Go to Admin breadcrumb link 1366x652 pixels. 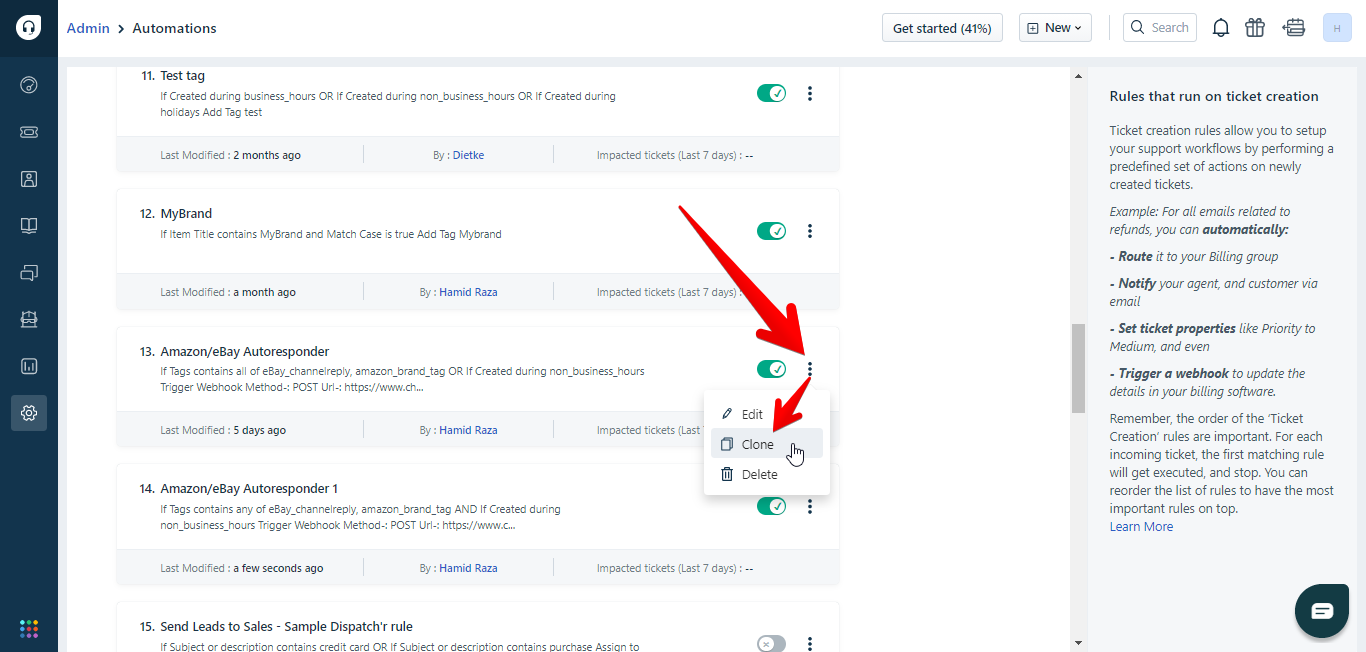[x=88, y=28]
